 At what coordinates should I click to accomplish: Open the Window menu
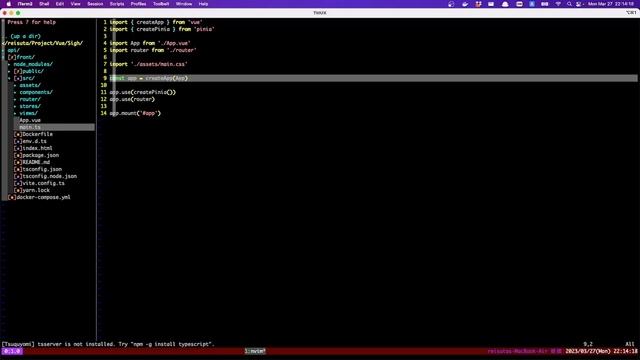(x=184, y=4)
